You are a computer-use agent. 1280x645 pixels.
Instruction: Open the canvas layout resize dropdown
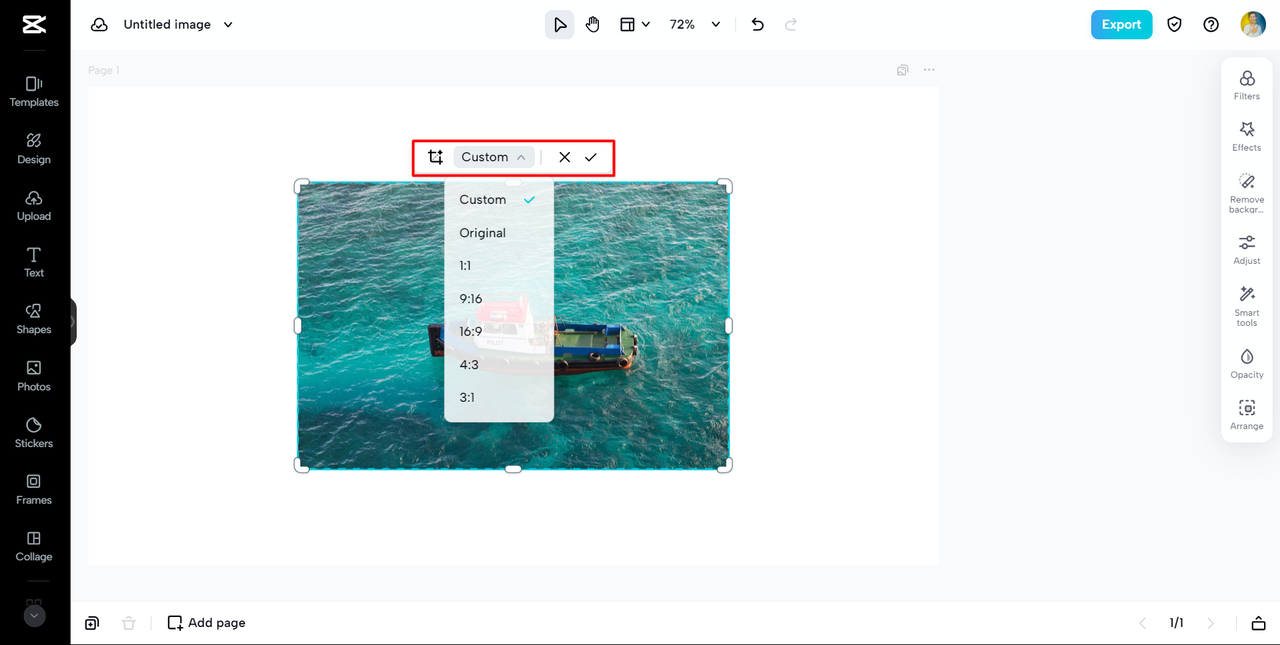point(635,25)
